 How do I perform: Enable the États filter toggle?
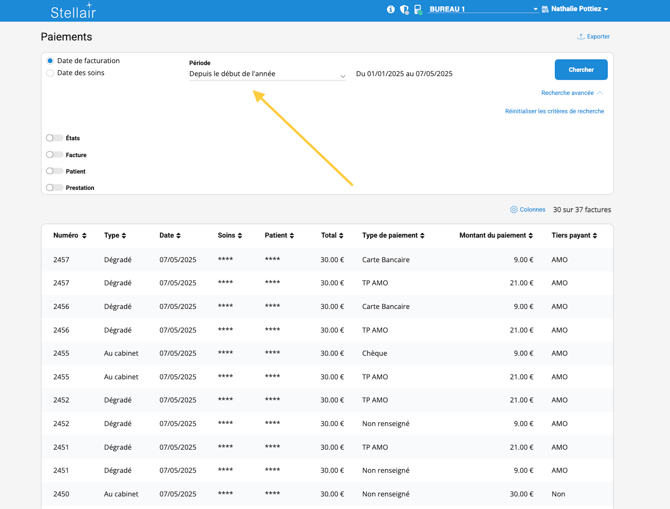coord(54,138)
